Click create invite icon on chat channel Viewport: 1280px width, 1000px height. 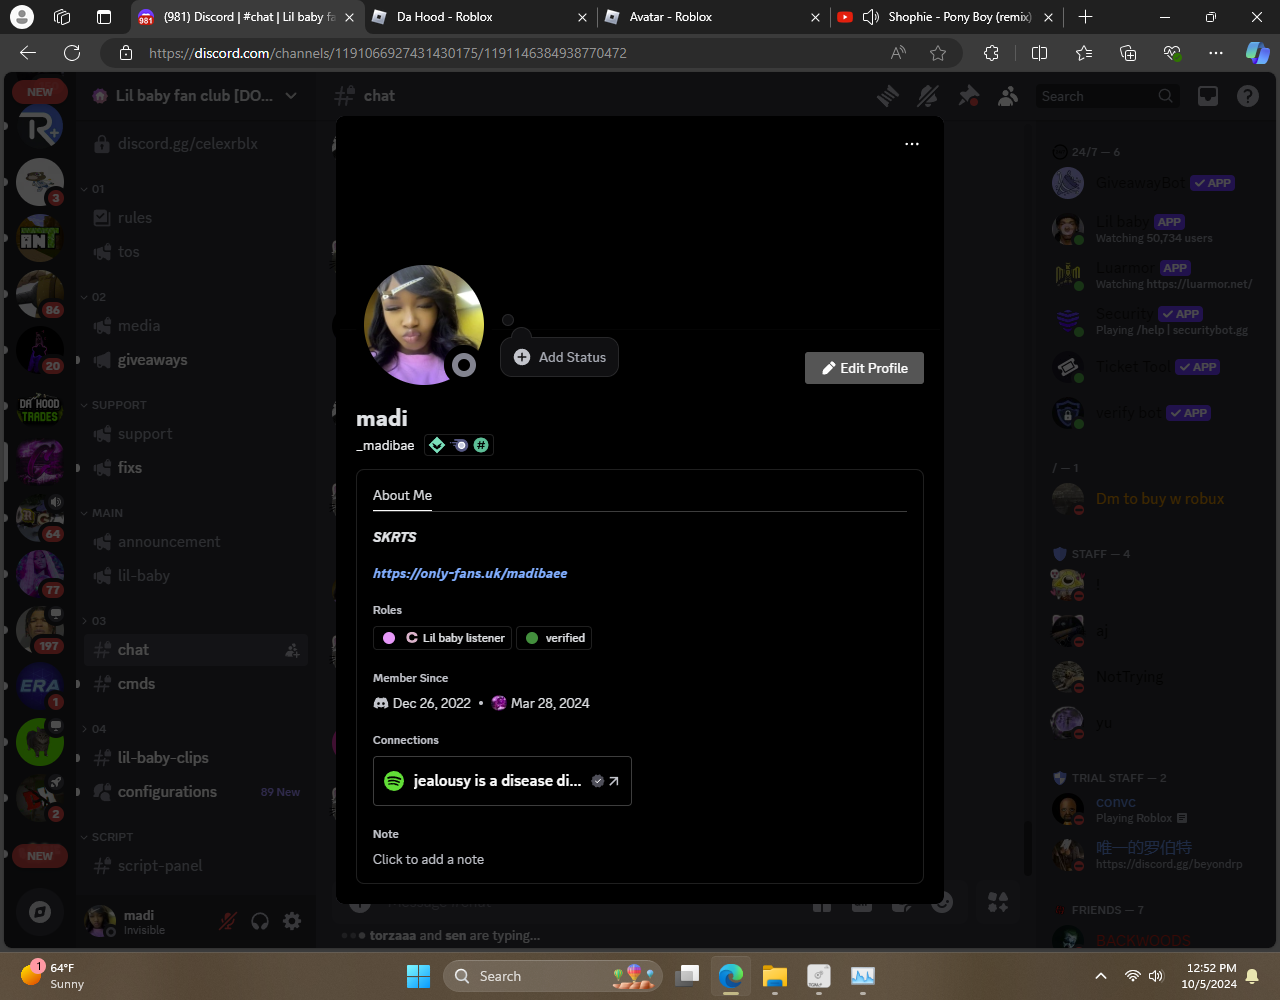[x=292, y=650]
